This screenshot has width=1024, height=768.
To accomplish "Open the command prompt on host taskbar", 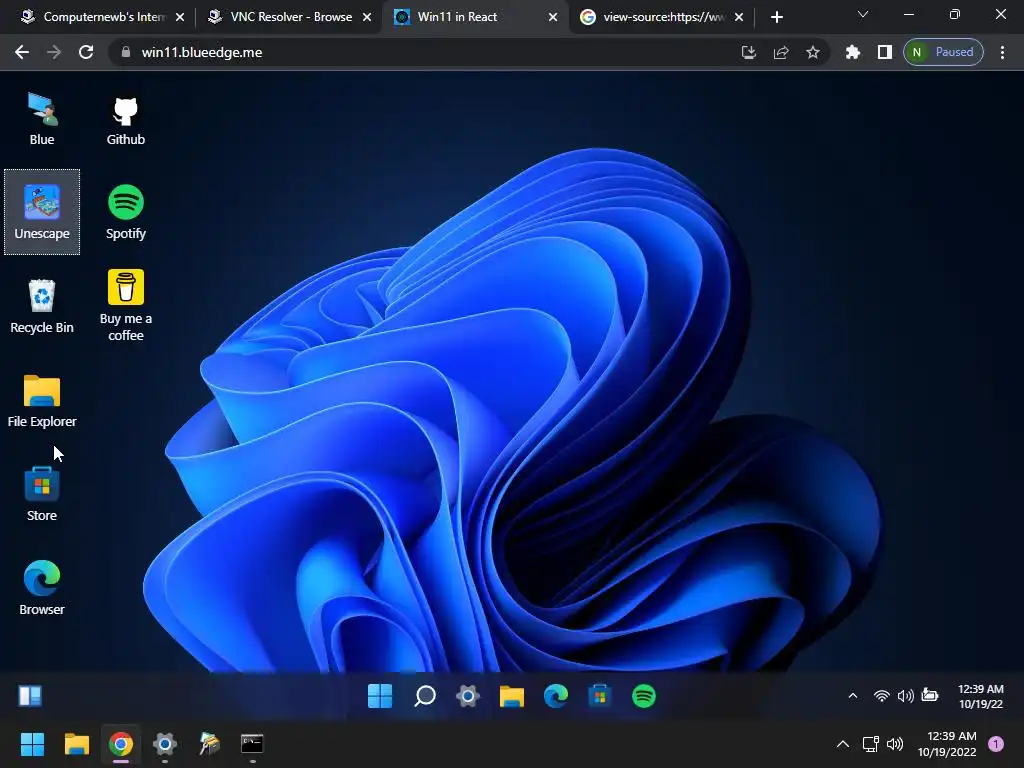I will click(x=252, y=744).
